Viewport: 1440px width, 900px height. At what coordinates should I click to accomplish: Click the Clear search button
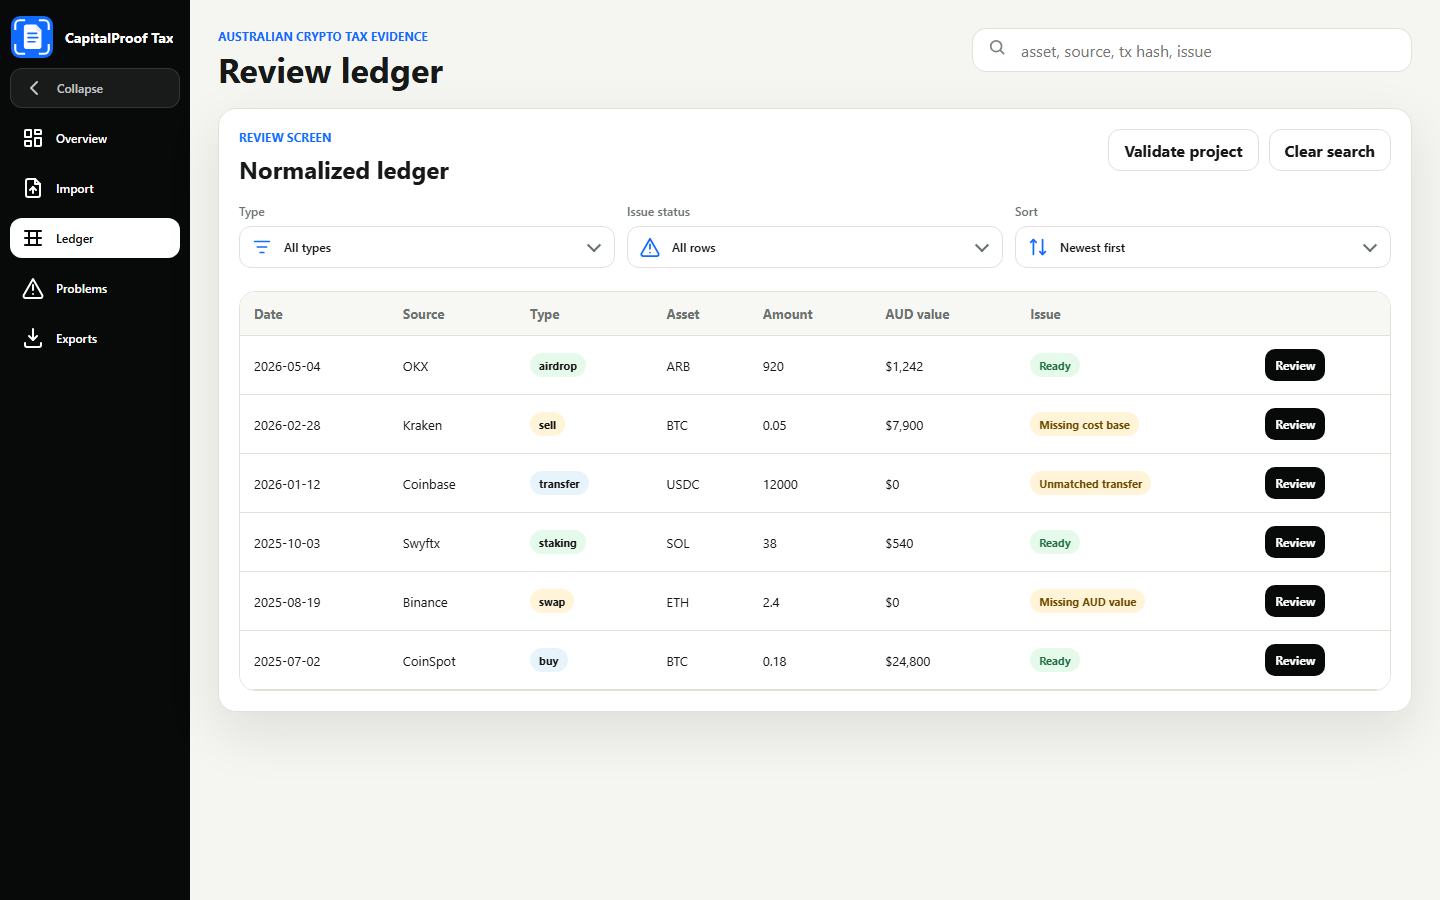1329,150
